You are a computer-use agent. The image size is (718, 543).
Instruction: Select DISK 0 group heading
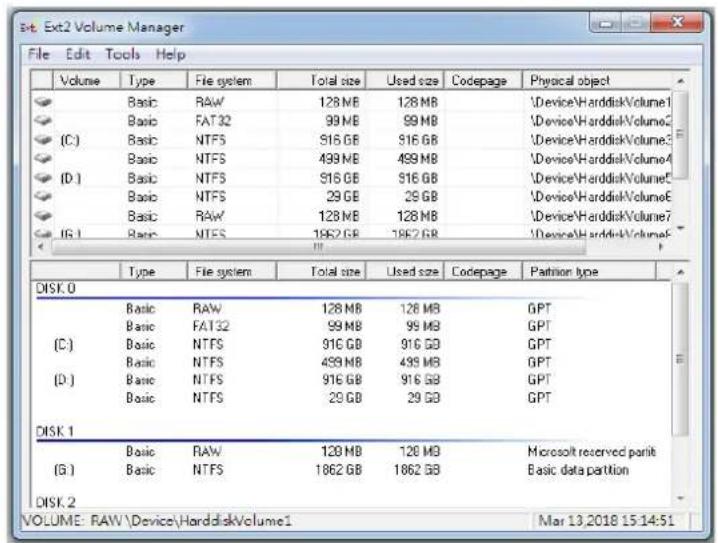(x=55, y=288)
